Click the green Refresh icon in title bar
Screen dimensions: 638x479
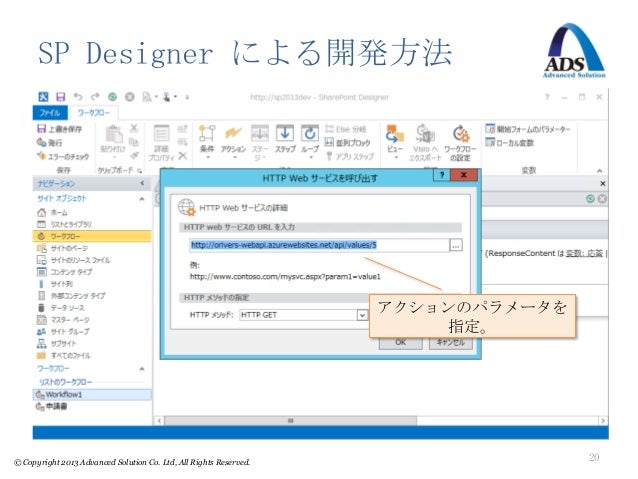pos(113,97)
